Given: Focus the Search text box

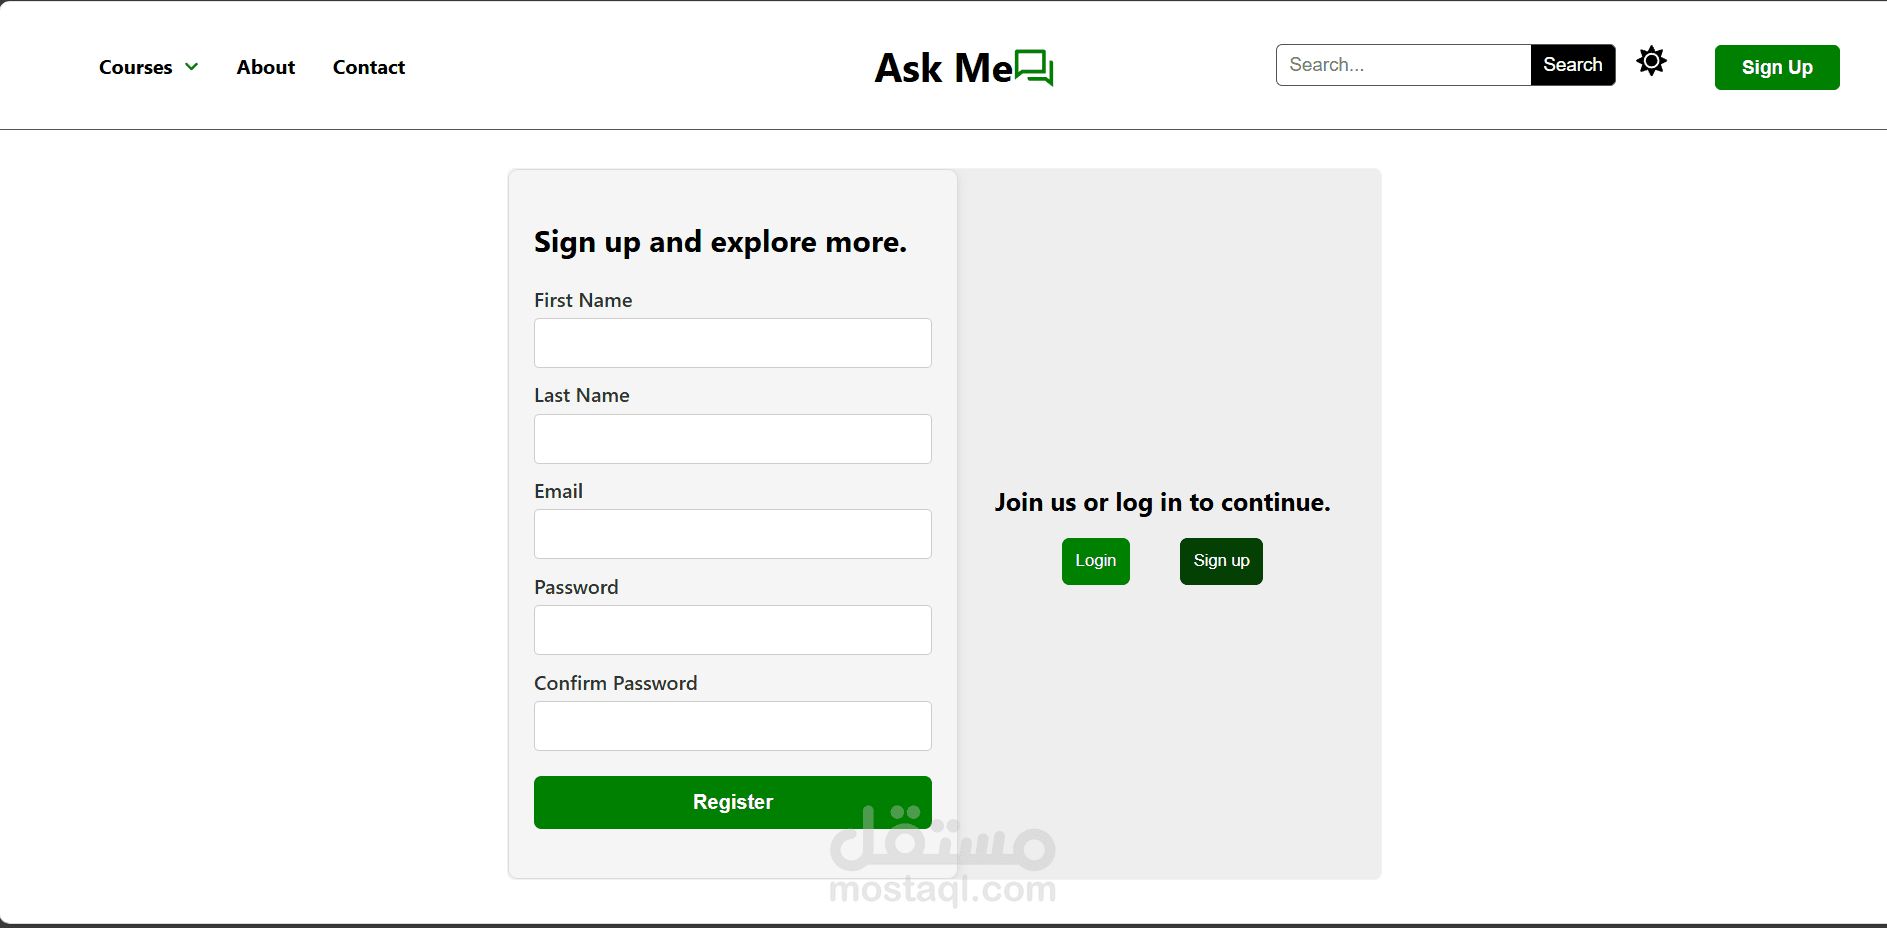Looking at the screenshot, I should (1403, 65).
